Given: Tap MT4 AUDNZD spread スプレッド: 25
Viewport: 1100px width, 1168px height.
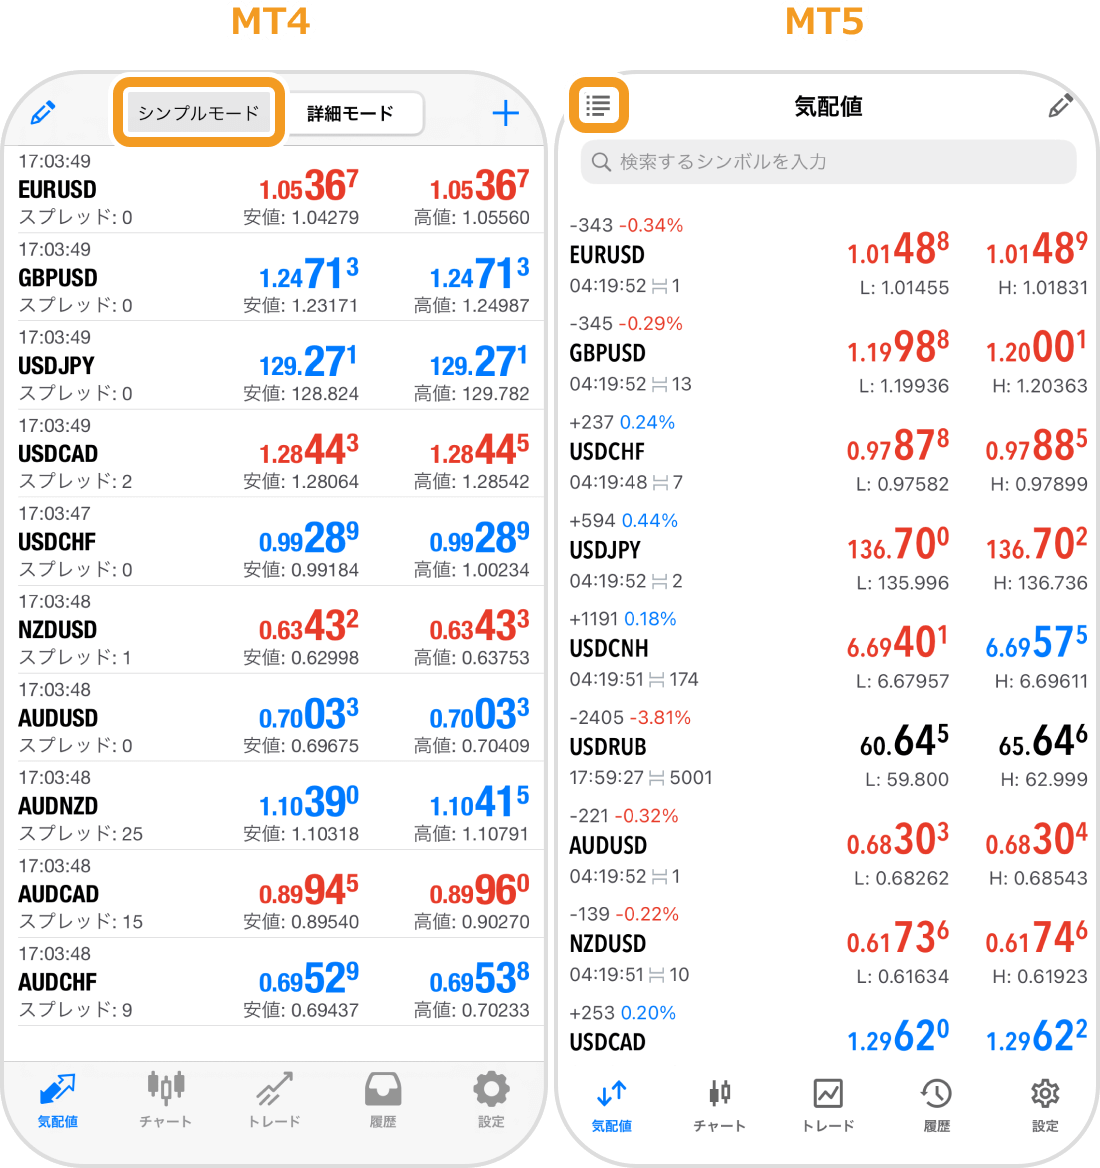Looking at the screenshot, I should 80,834.
